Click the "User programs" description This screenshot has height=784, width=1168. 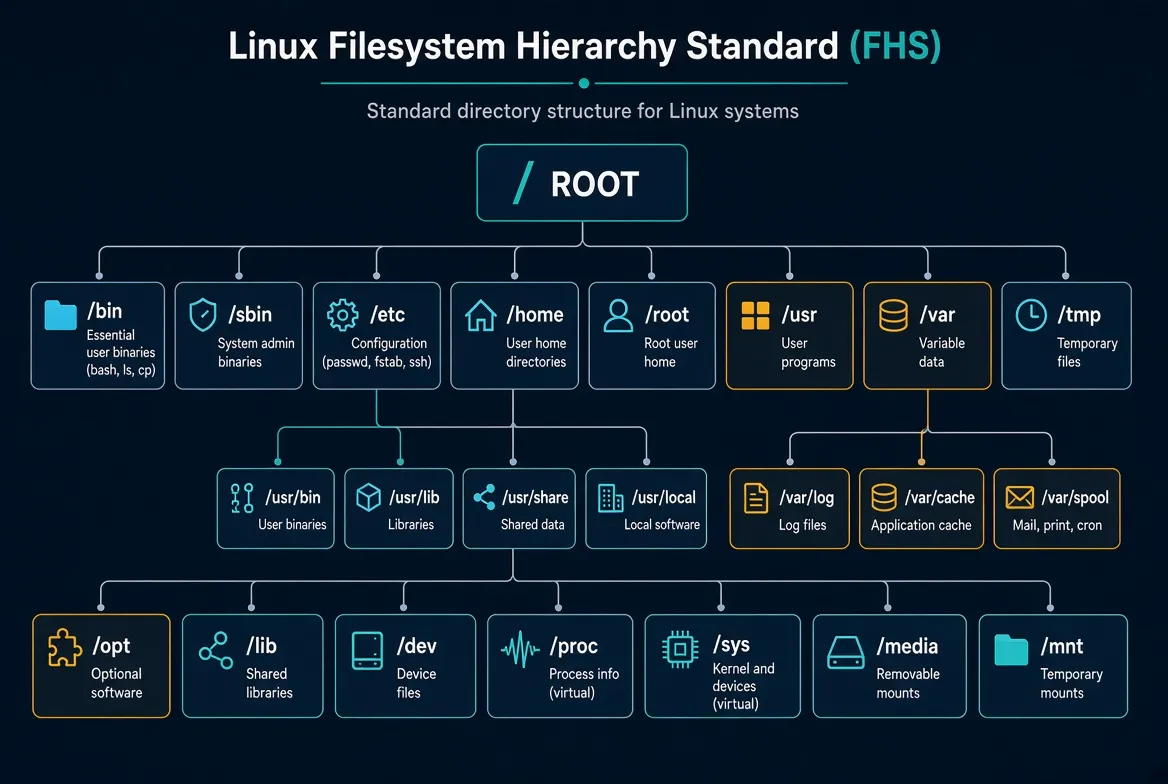click(x=808, y=353)
